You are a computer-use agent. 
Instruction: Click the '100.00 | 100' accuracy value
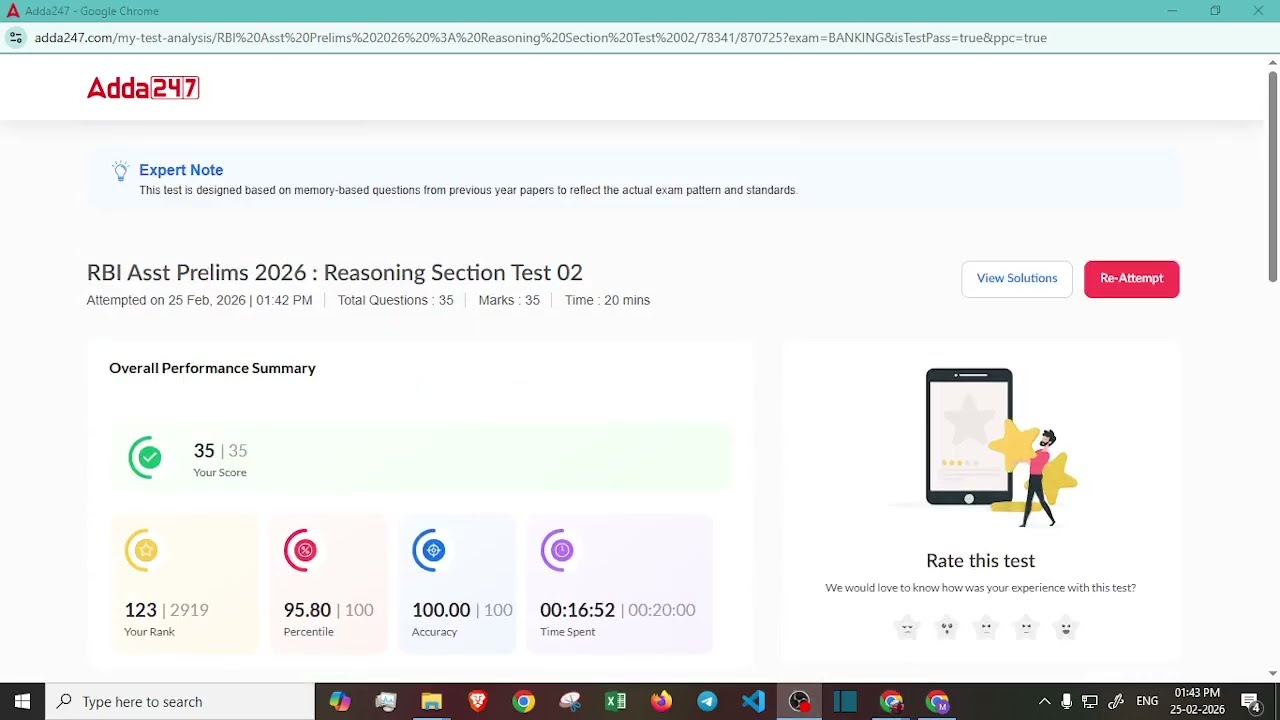(x=462, y=610)
